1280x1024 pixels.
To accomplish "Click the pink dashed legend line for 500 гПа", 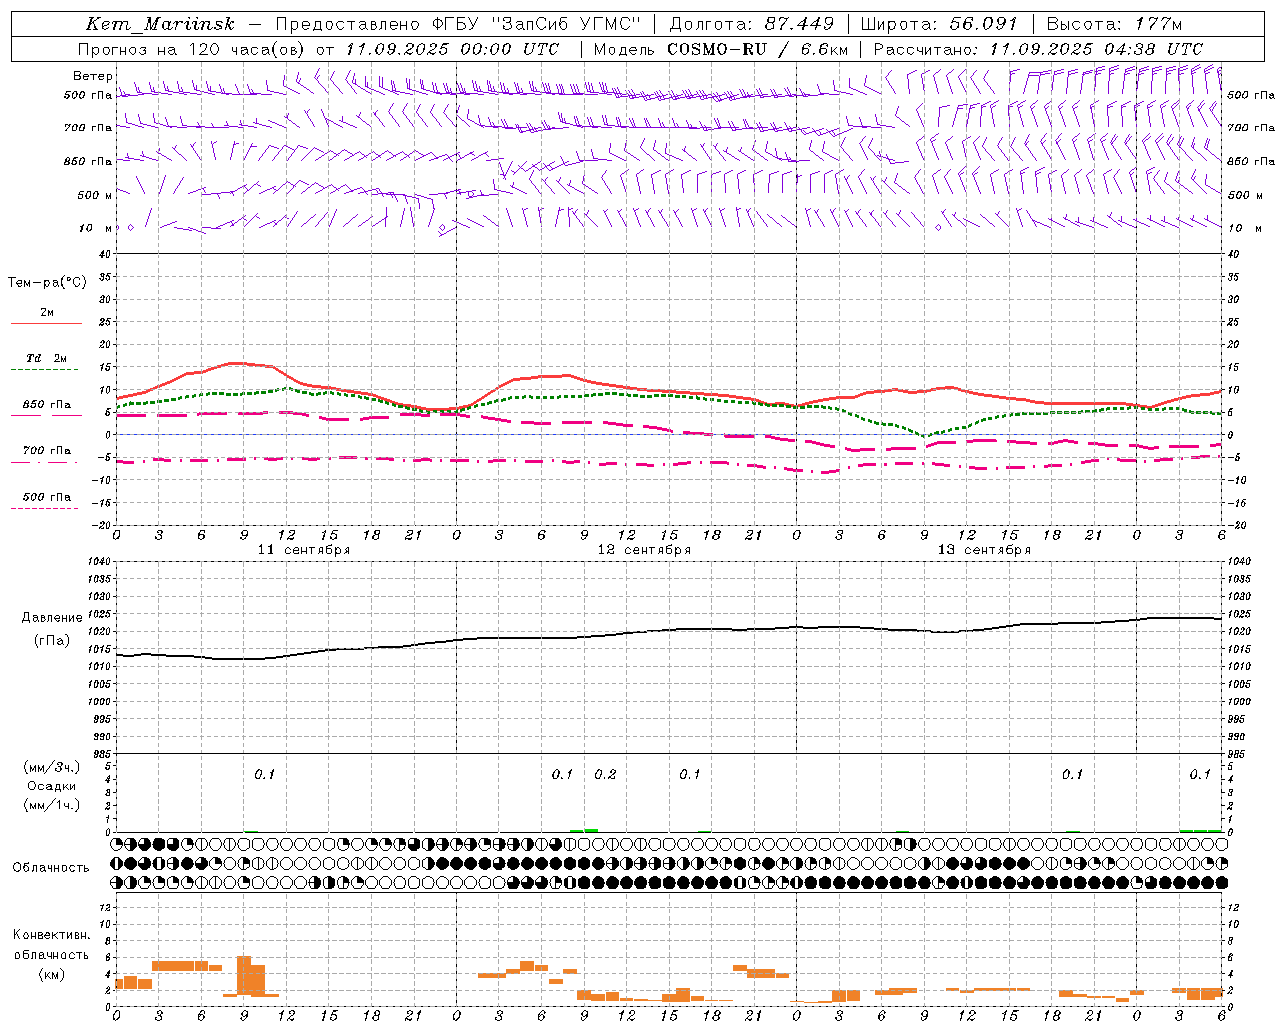I will tap(46, 509).
